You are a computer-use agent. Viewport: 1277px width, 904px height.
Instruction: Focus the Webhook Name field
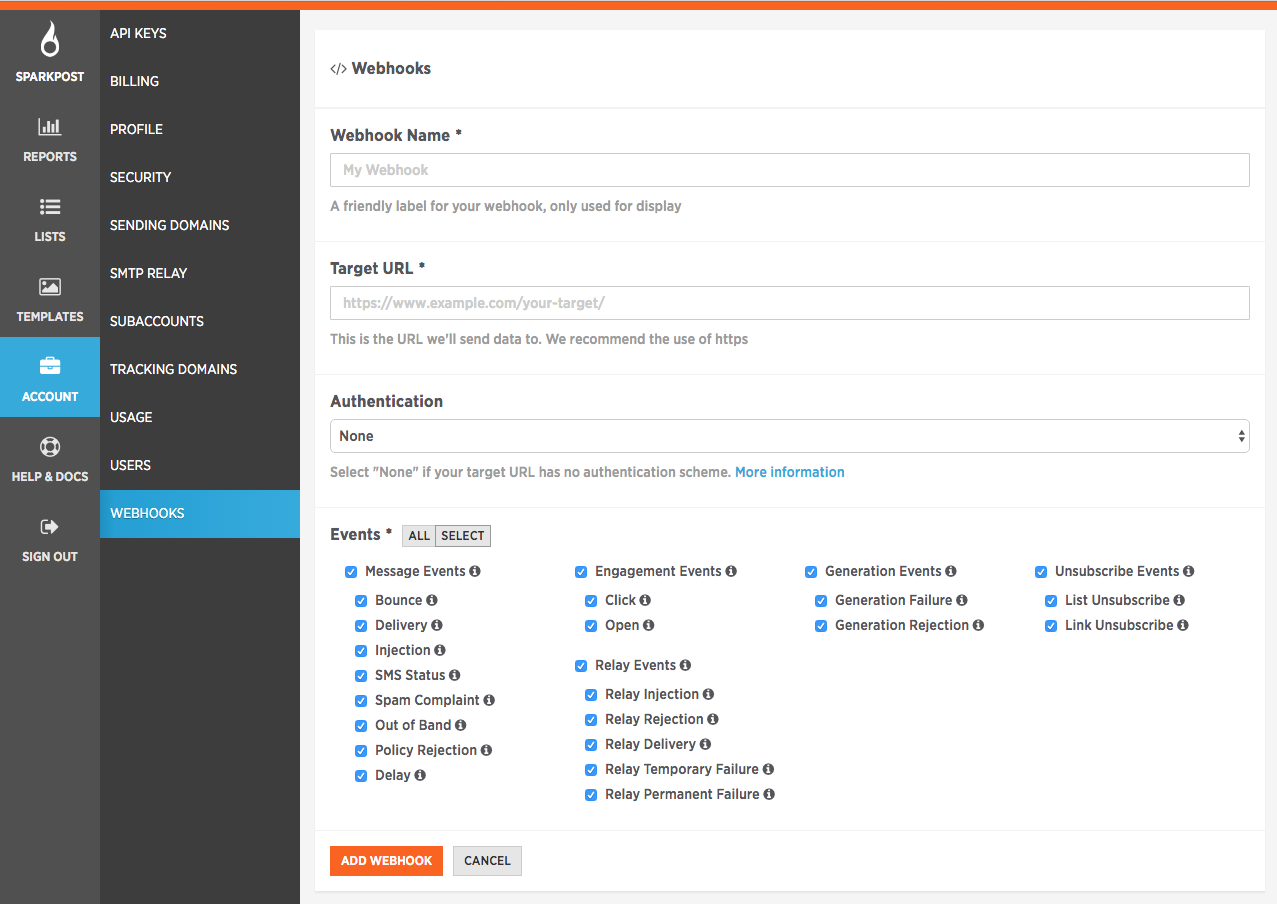pos(789,170)
